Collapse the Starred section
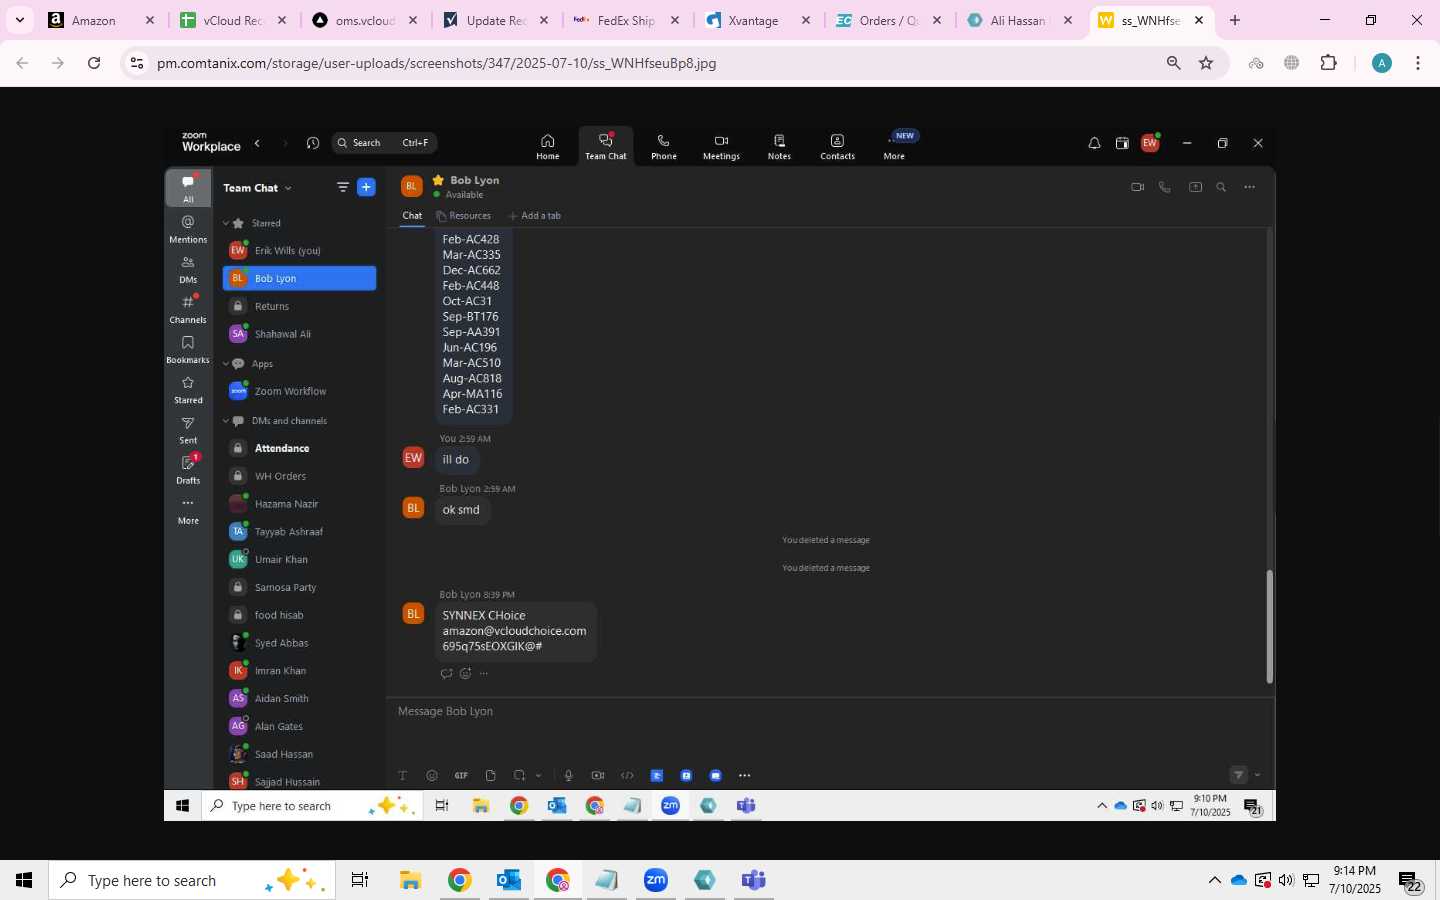 [226, 223]
